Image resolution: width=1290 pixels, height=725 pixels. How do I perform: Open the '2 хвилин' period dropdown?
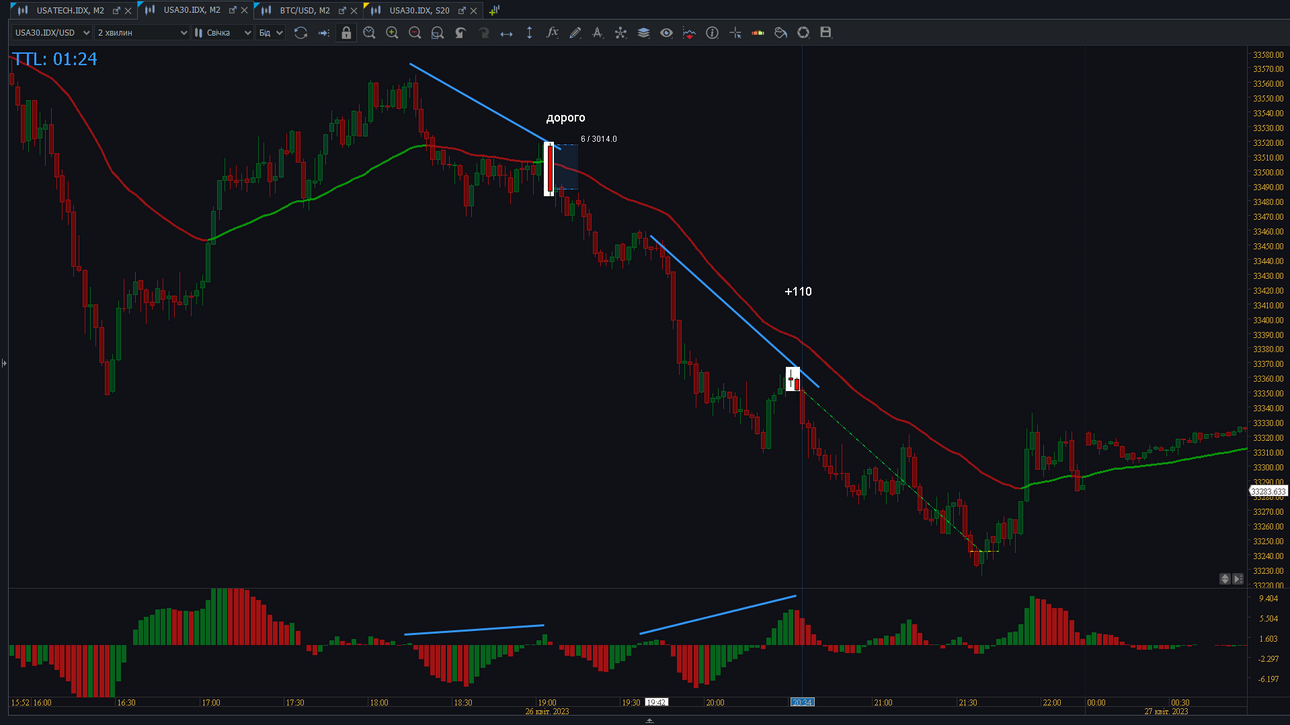coord(142,33)
